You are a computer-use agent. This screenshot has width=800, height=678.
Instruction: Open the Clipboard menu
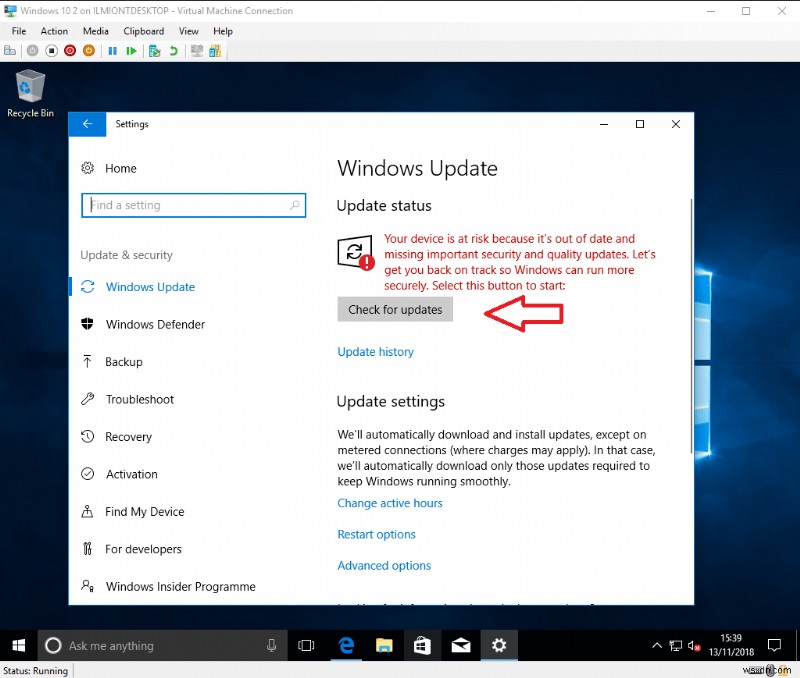click(x=143, y=31)
